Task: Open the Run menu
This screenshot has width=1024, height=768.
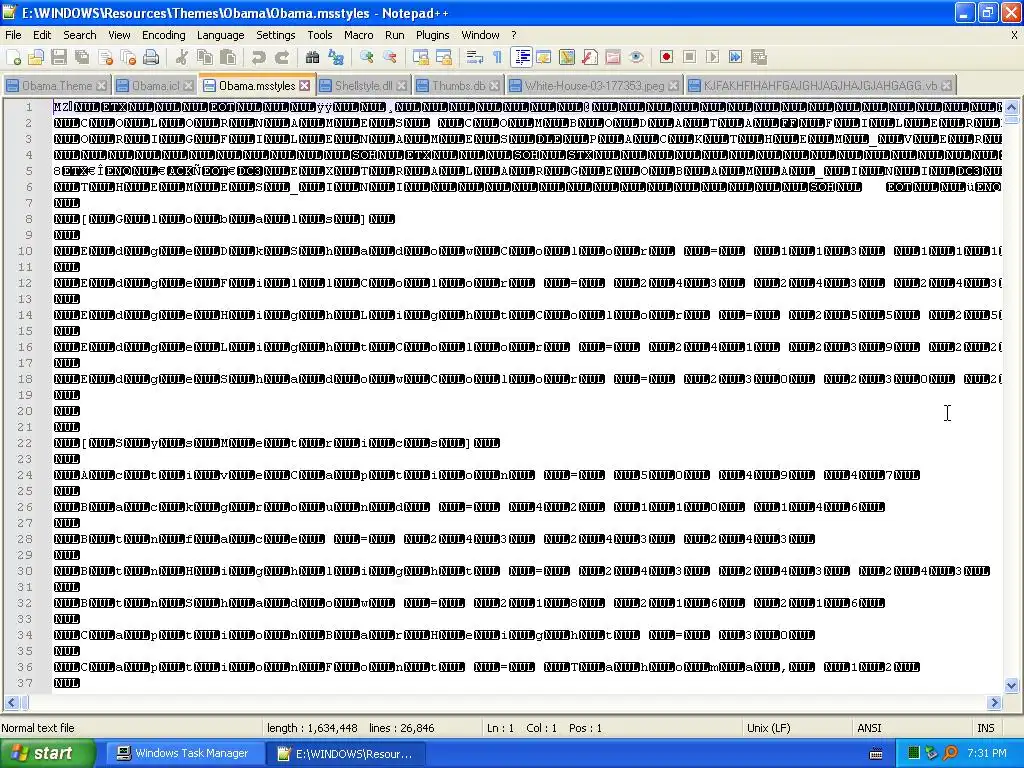Action: [394, 35]
